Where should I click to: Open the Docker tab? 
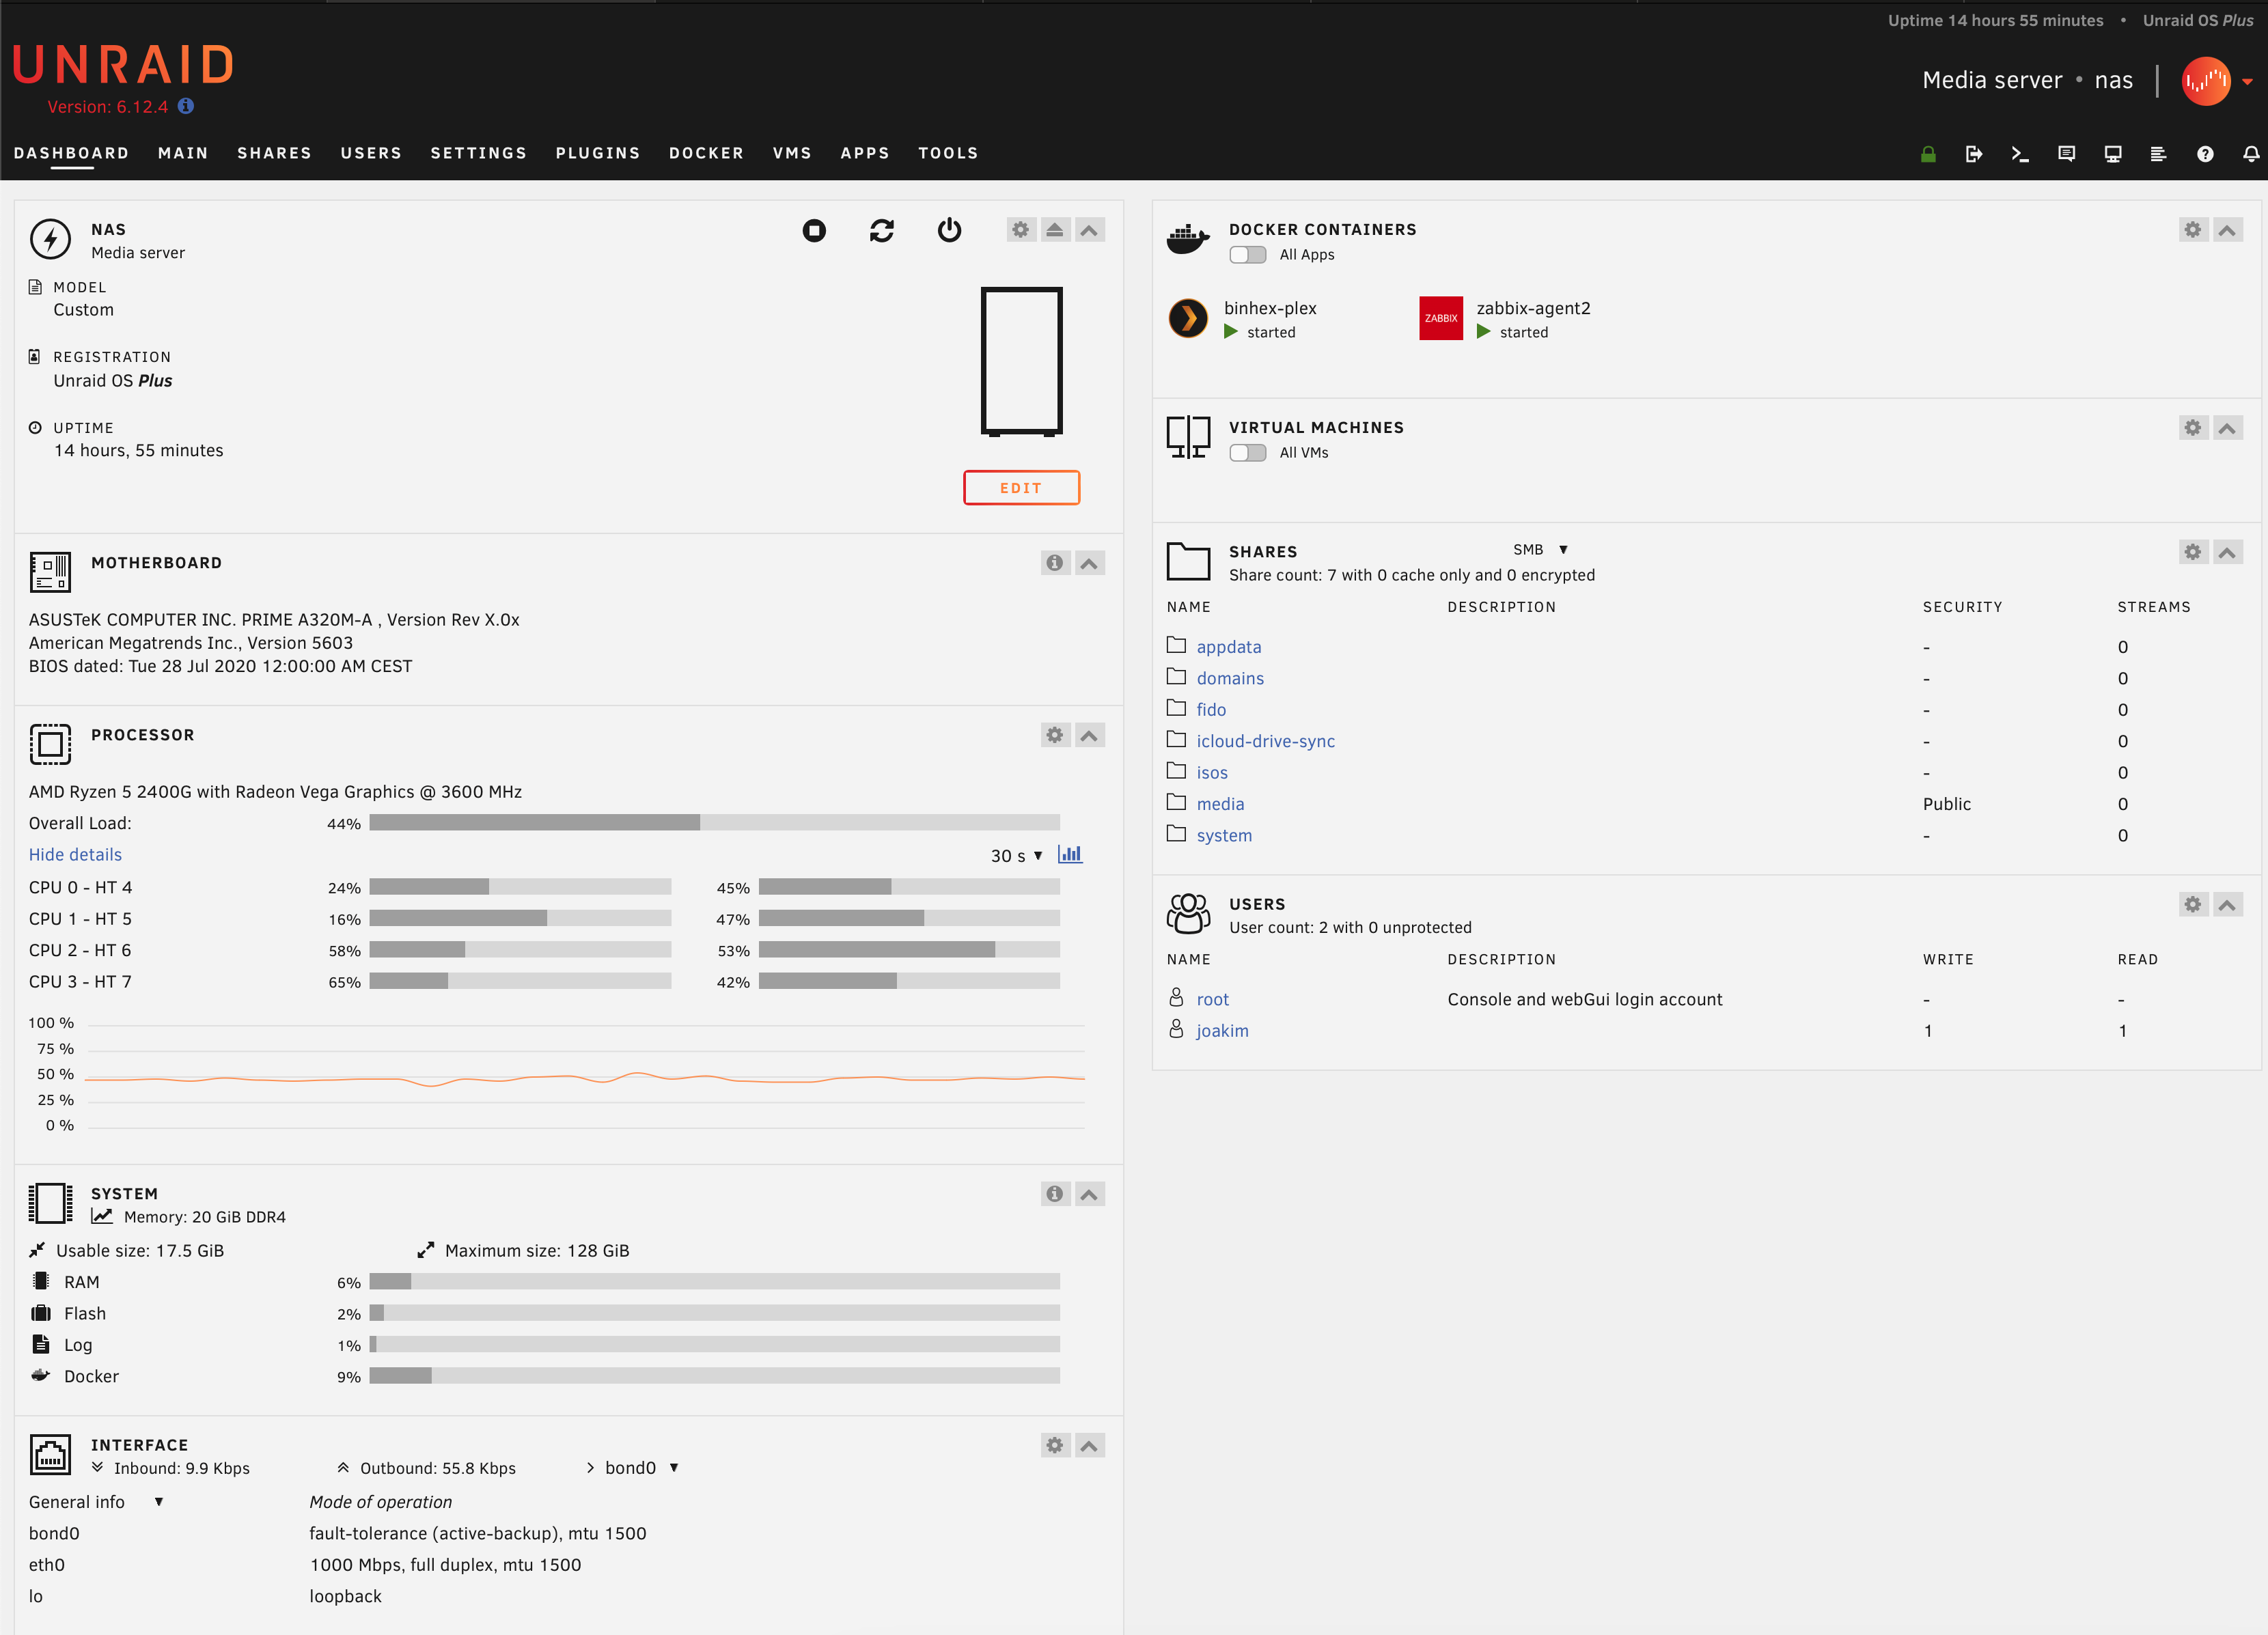[706, 153]
